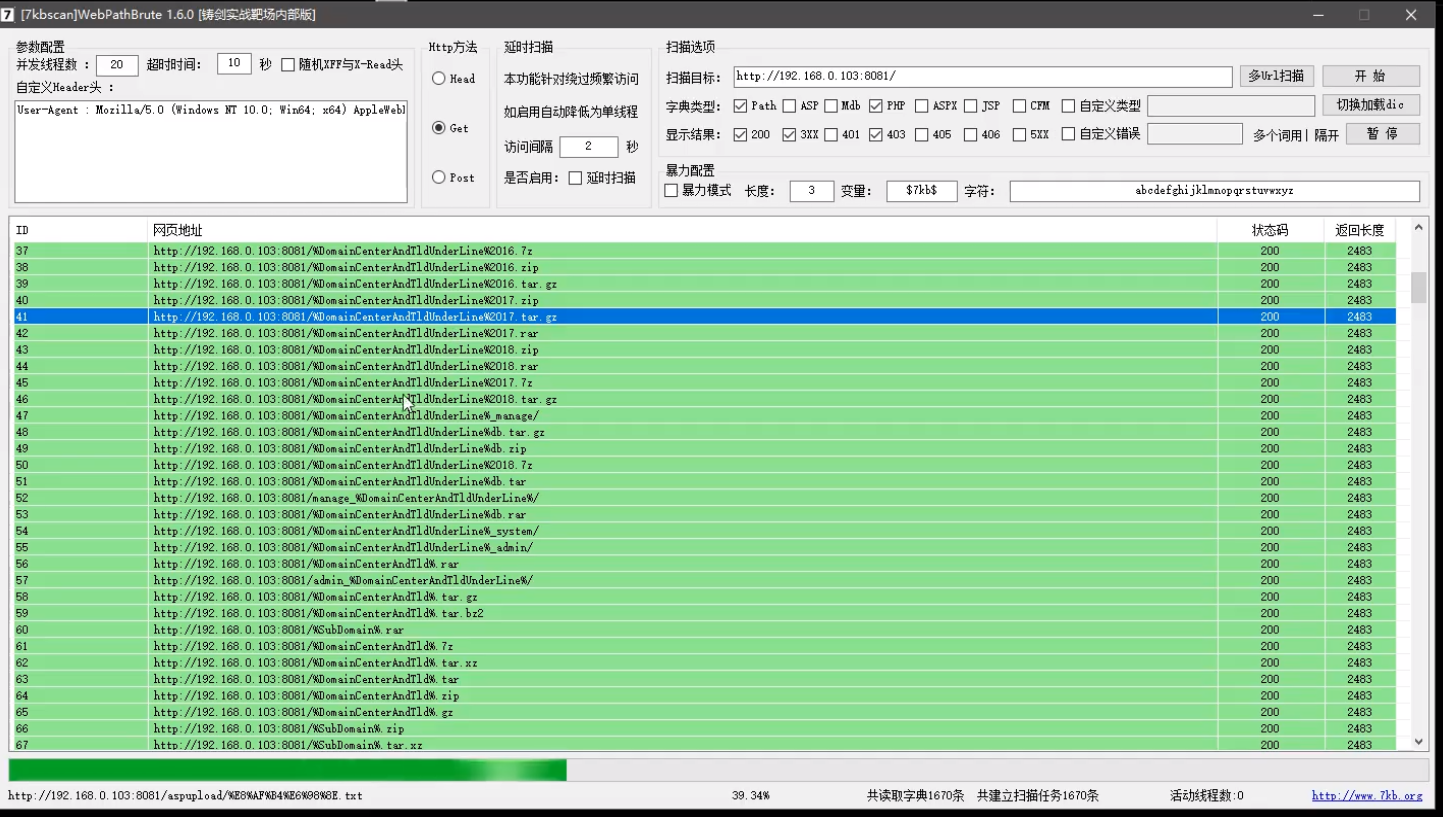Image resolution: width=1443 pixels, height=817 pixels.
Task: Select row 54 ending in _system/
Action: point(703,531)
